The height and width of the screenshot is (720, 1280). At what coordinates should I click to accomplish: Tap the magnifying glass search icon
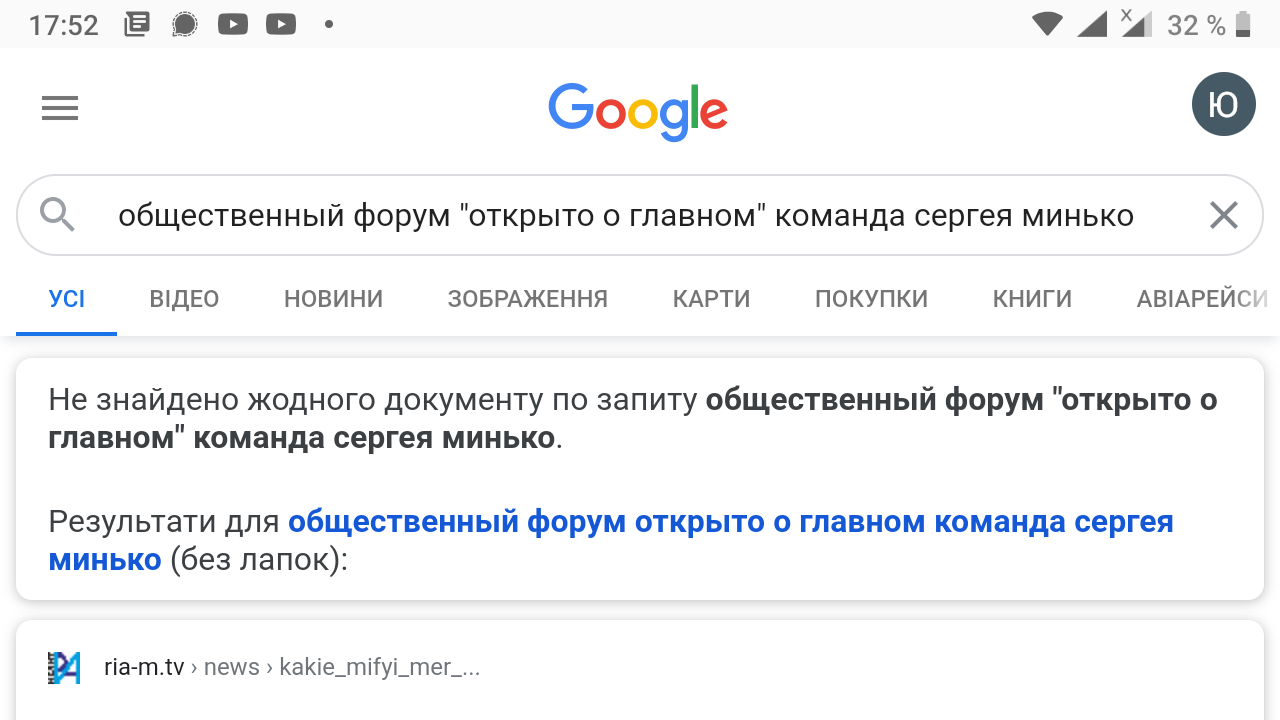pos(58,215)
